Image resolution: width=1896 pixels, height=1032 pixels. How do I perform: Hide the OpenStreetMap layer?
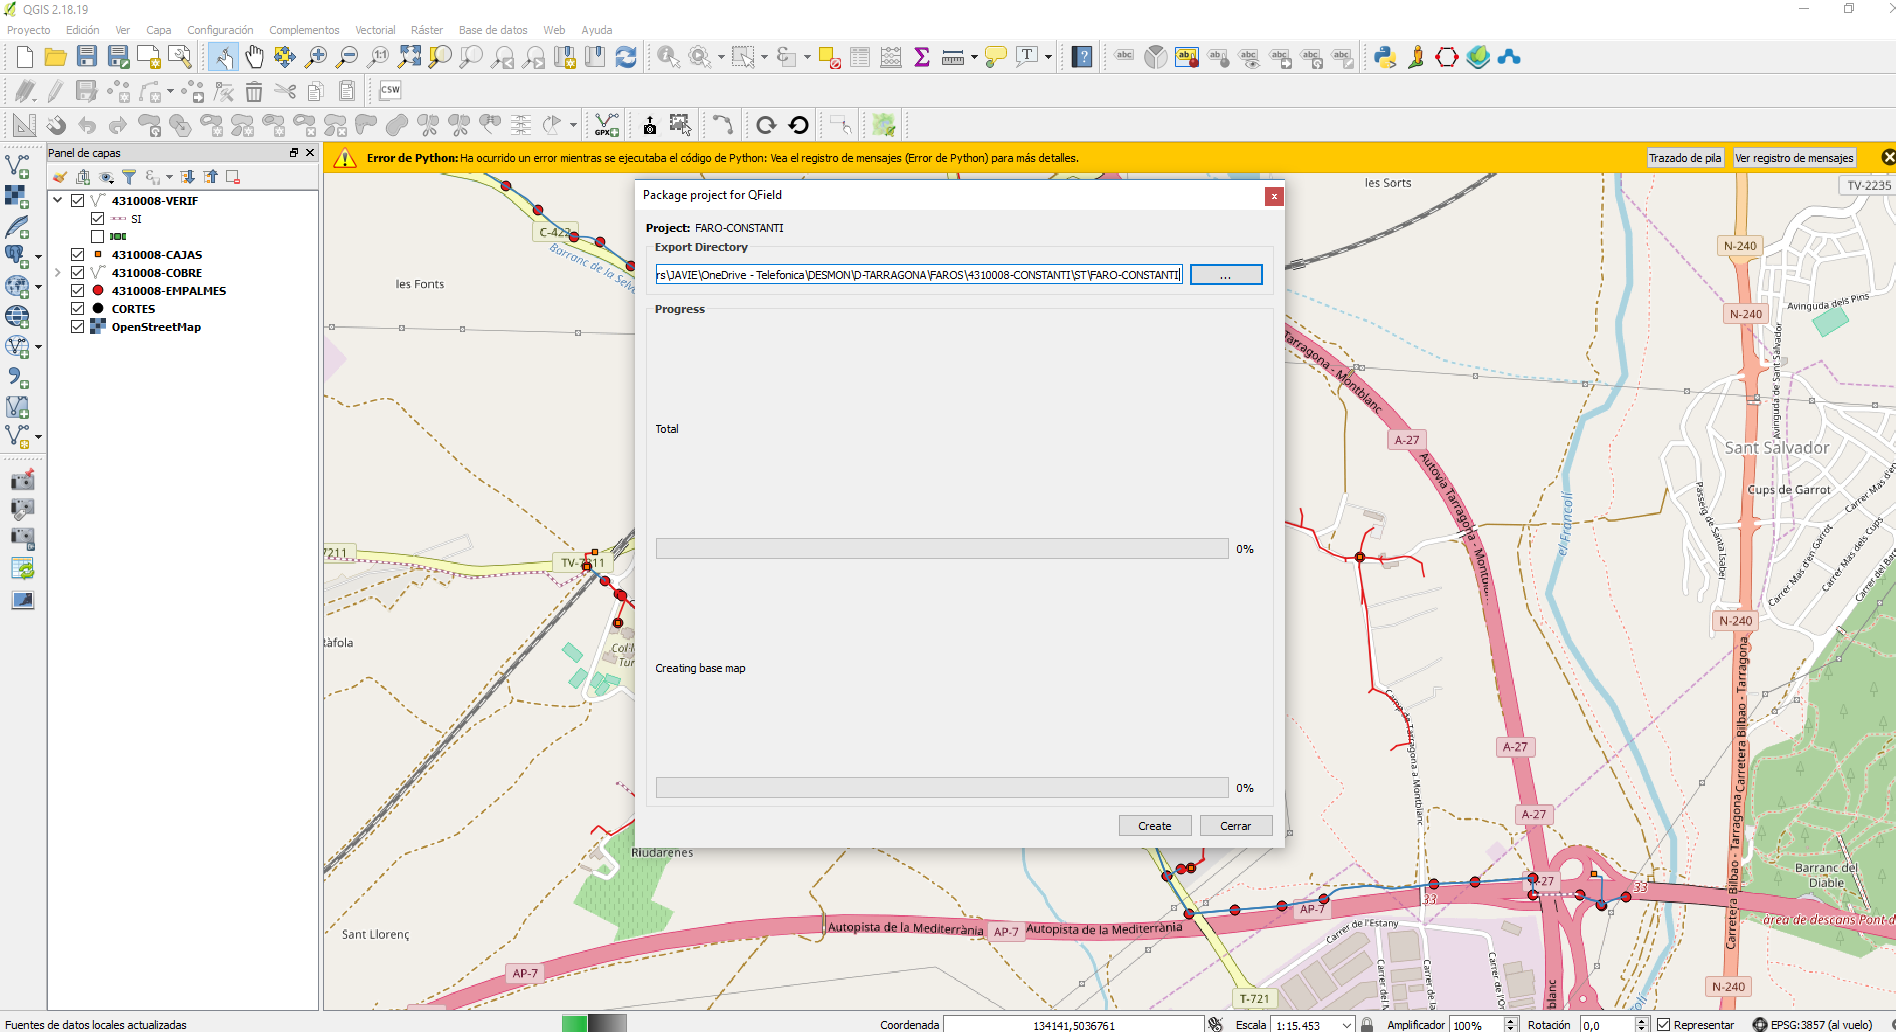pos(78,326)
